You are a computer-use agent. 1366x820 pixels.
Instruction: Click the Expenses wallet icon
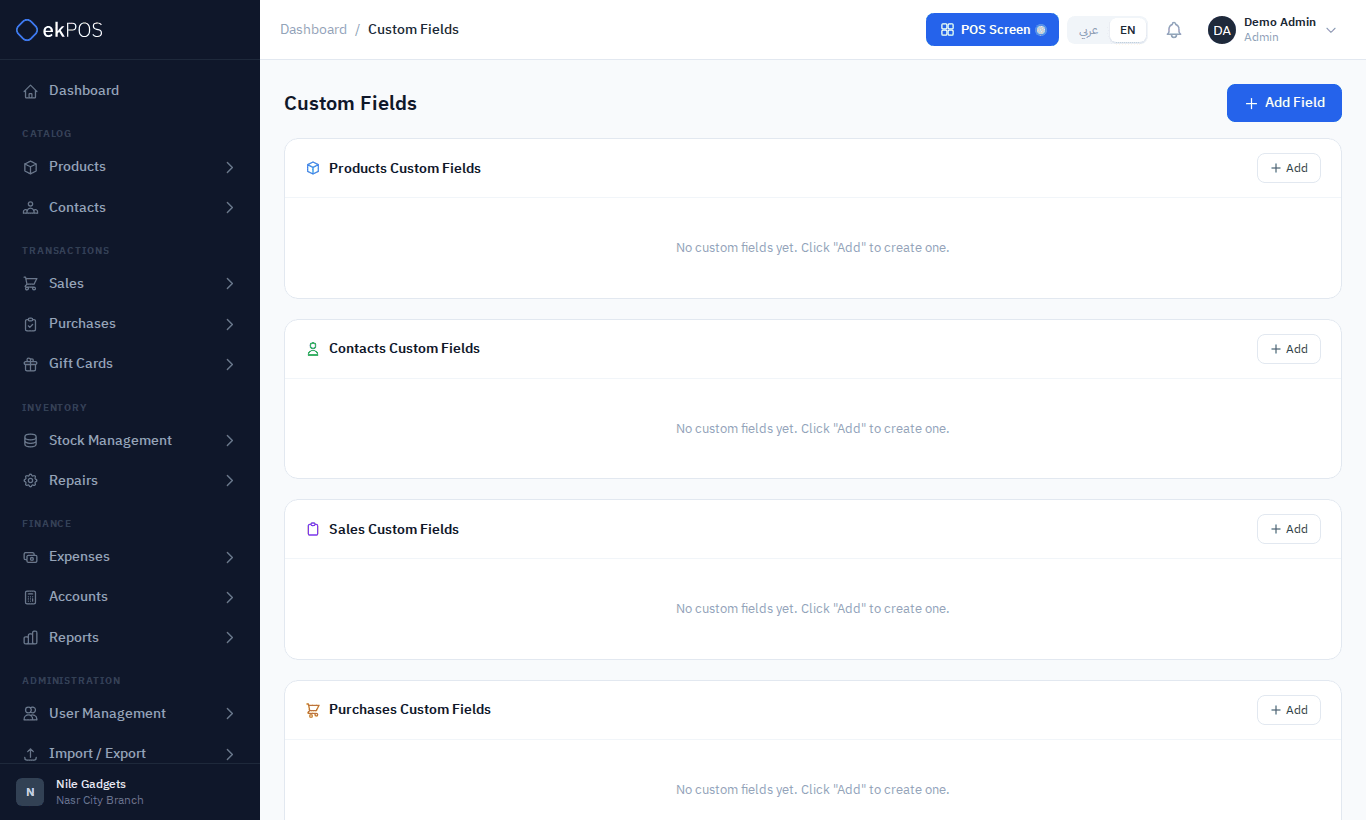pos(30,557)
